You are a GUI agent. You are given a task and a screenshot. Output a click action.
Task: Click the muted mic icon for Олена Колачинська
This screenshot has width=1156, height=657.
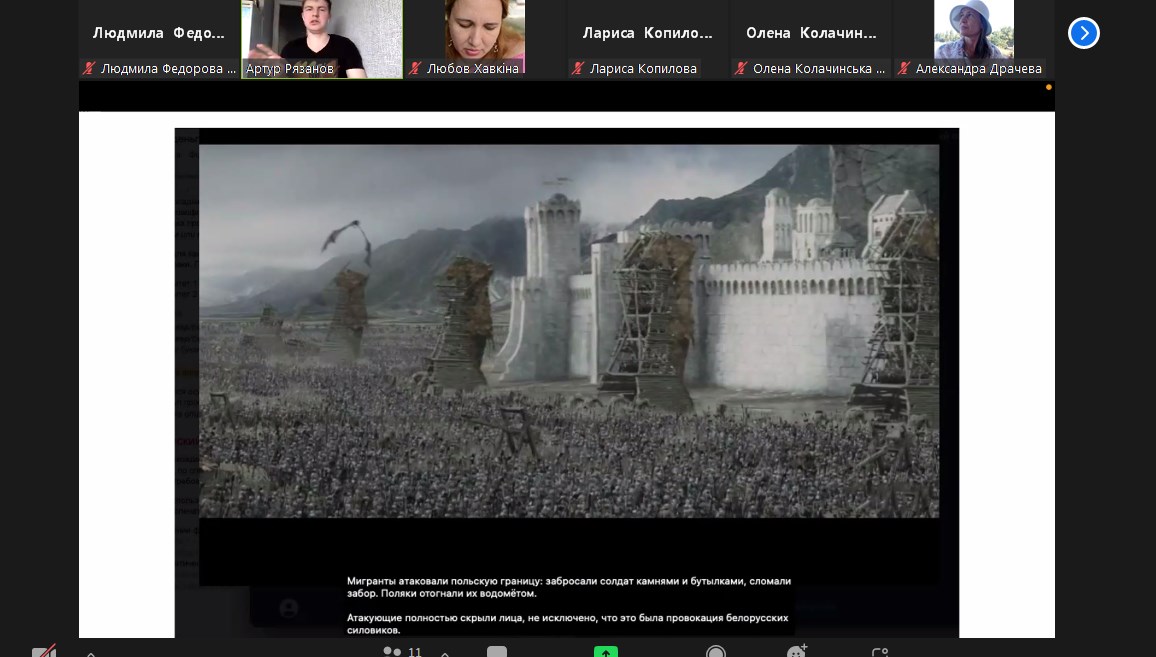(x=741, y=69)
